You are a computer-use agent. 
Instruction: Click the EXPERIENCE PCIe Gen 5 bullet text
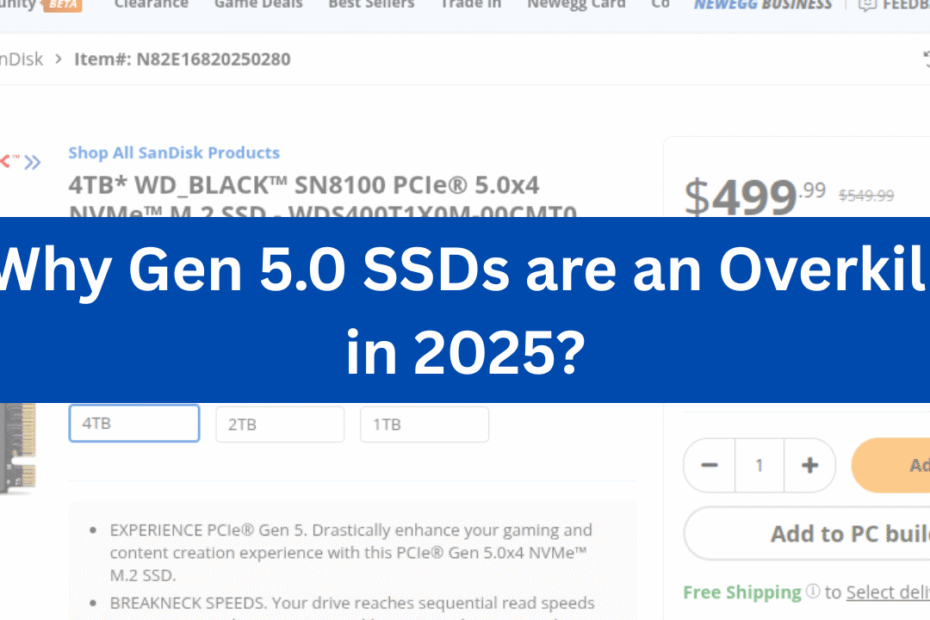pos(351,552)
